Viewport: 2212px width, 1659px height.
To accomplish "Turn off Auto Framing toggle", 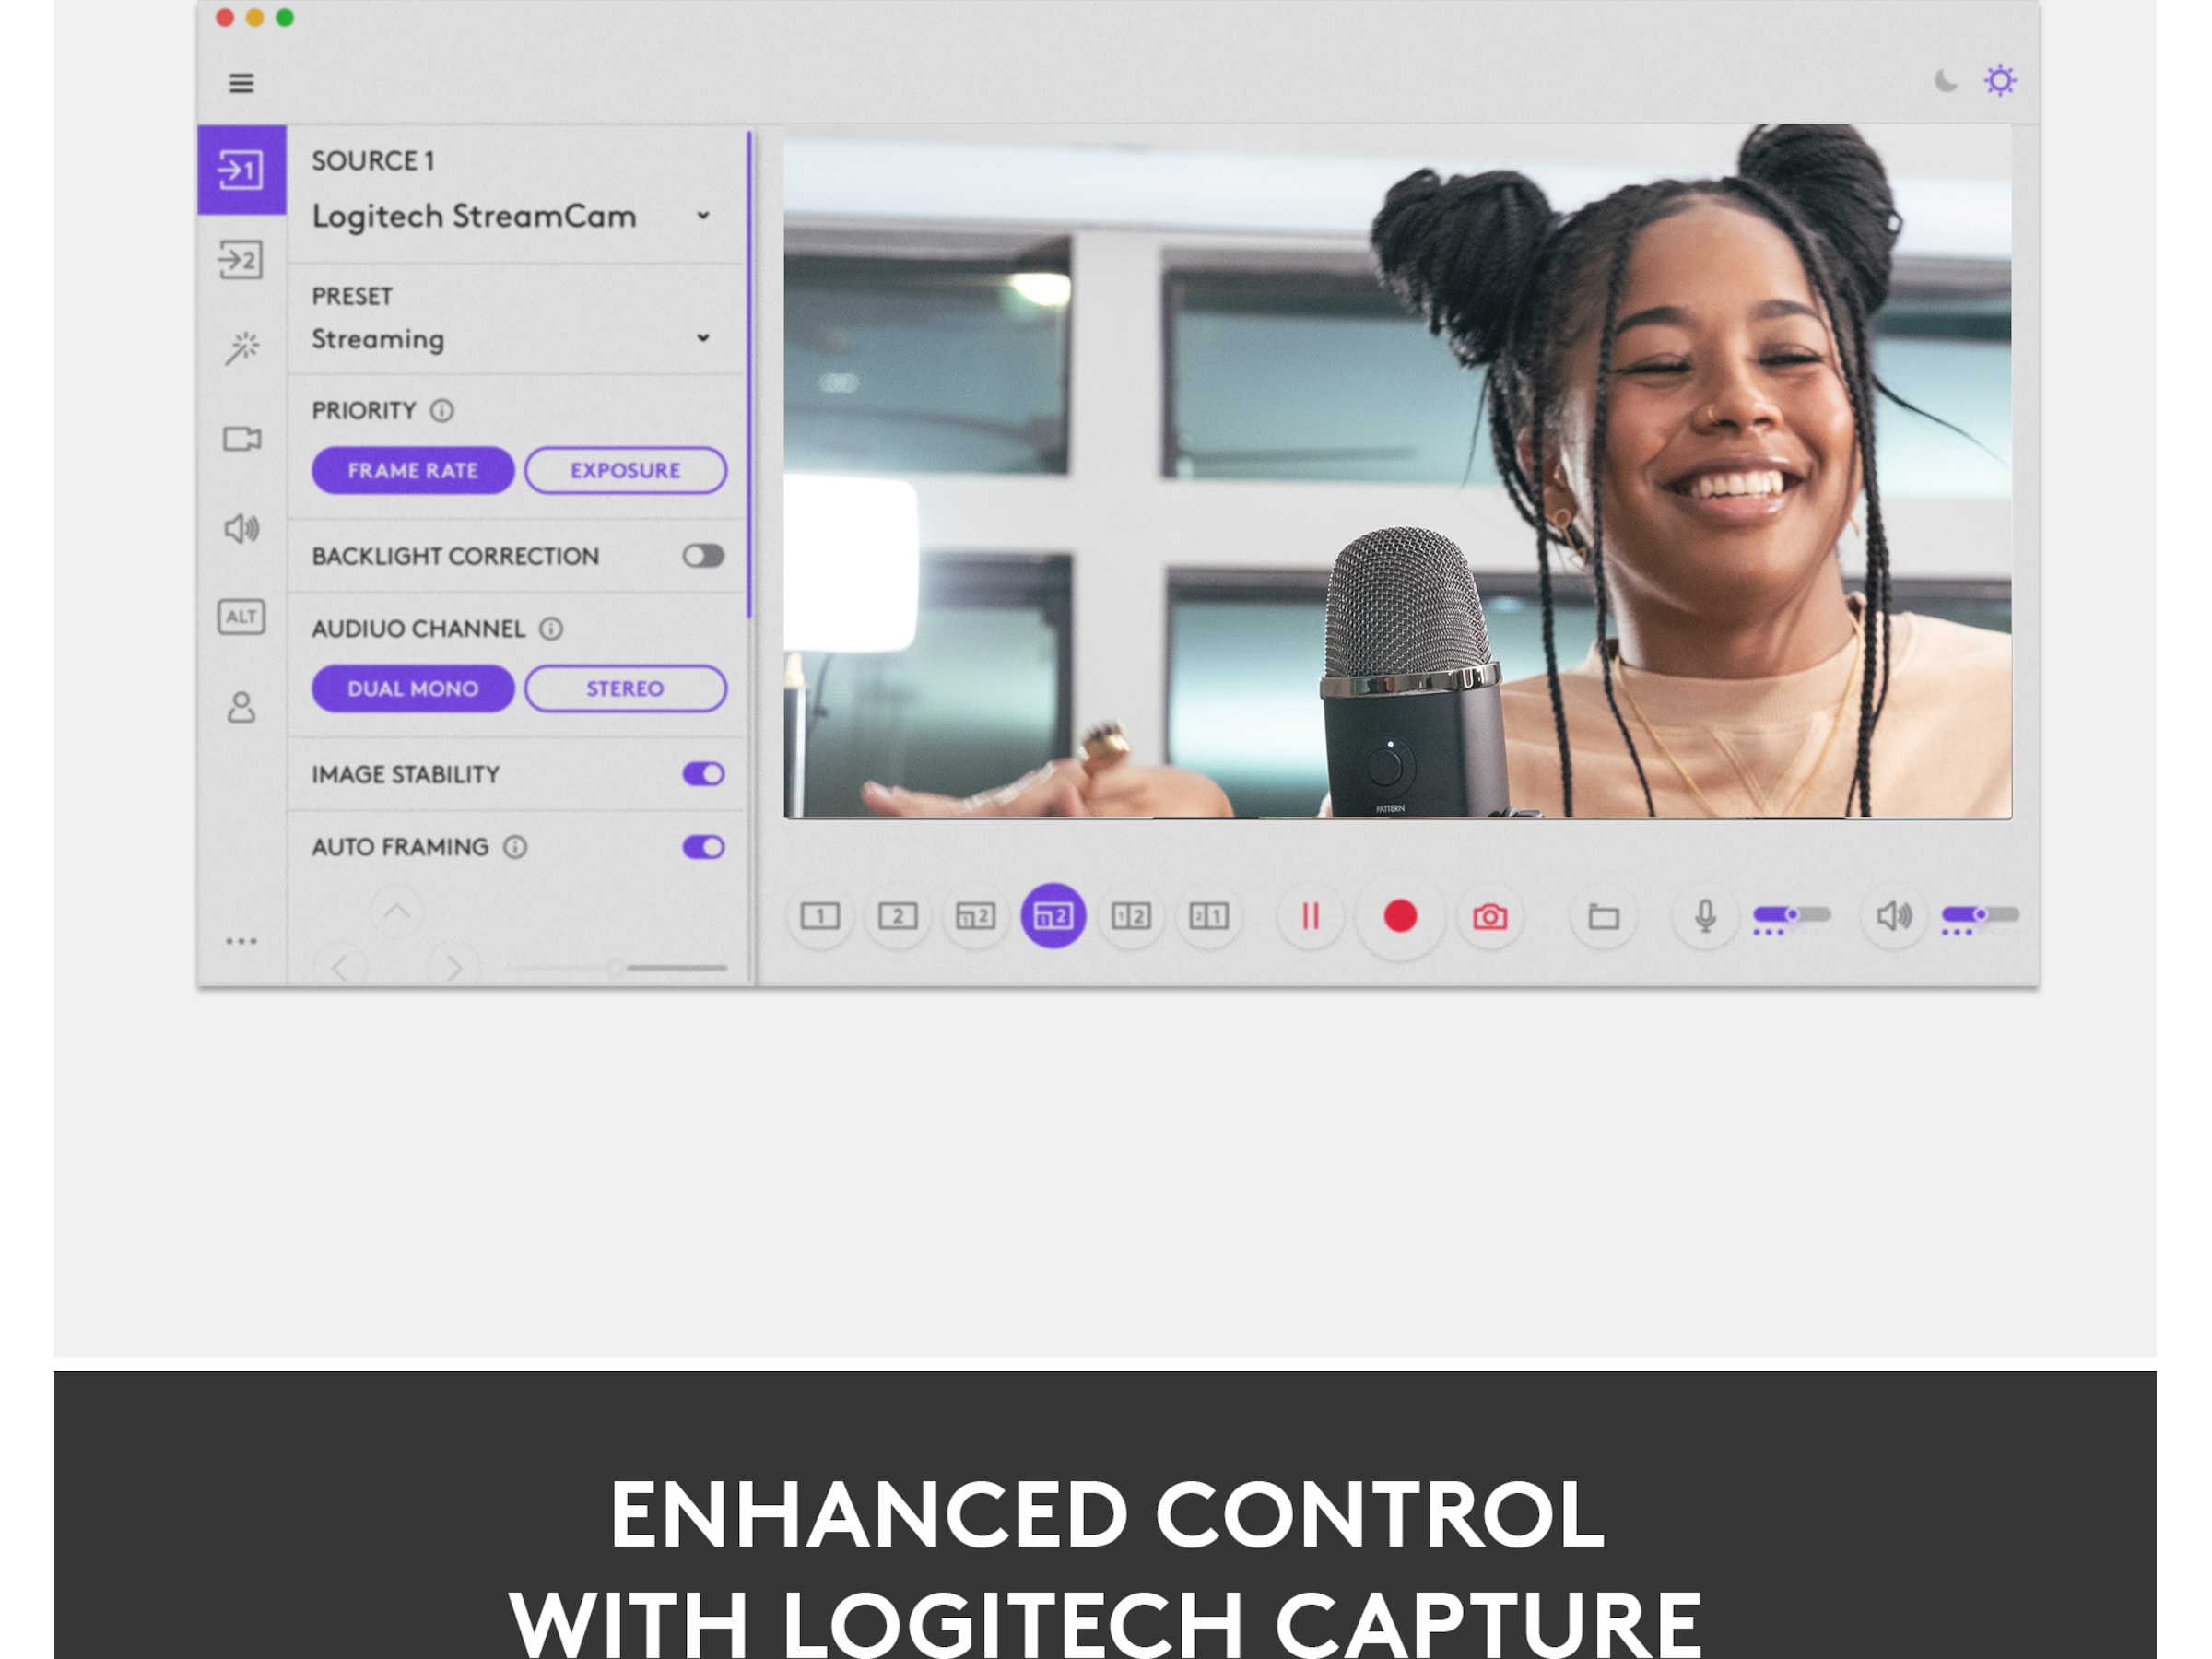I will 703,847.
